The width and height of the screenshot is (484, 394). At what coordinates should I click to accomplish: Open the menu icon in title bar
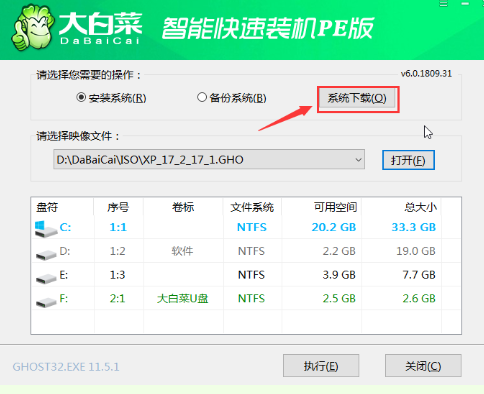pyautogui.click(x=443, y=4)
